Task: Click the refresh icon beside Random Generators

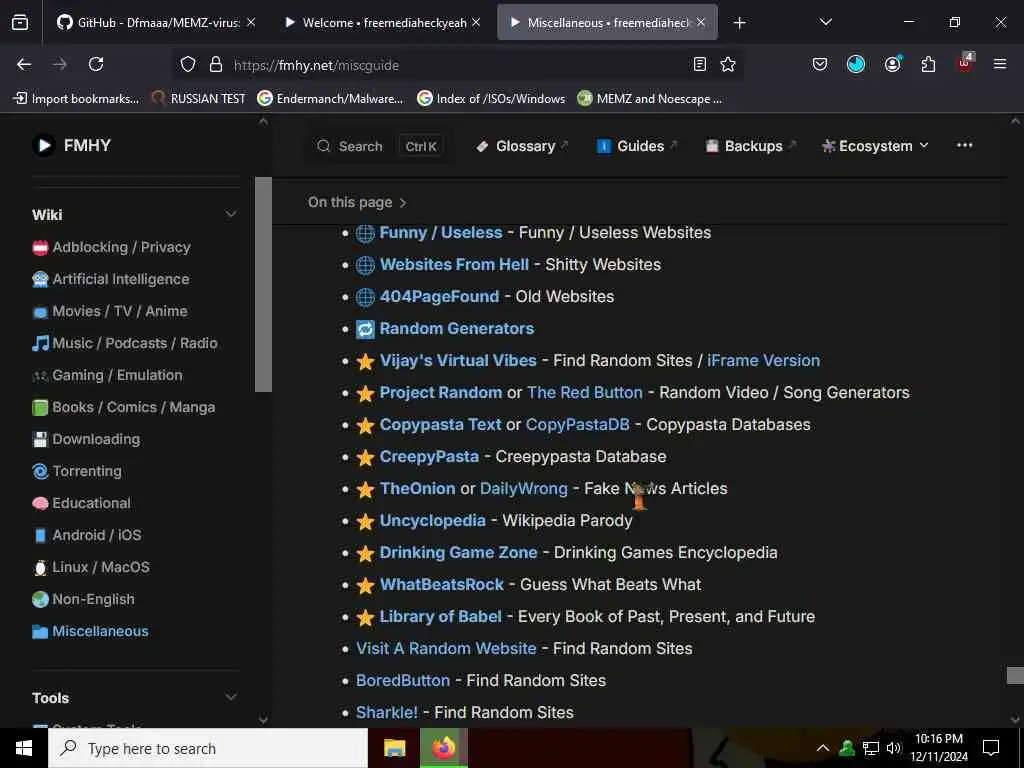Action: pyautogui.click(x=365, y=329)
